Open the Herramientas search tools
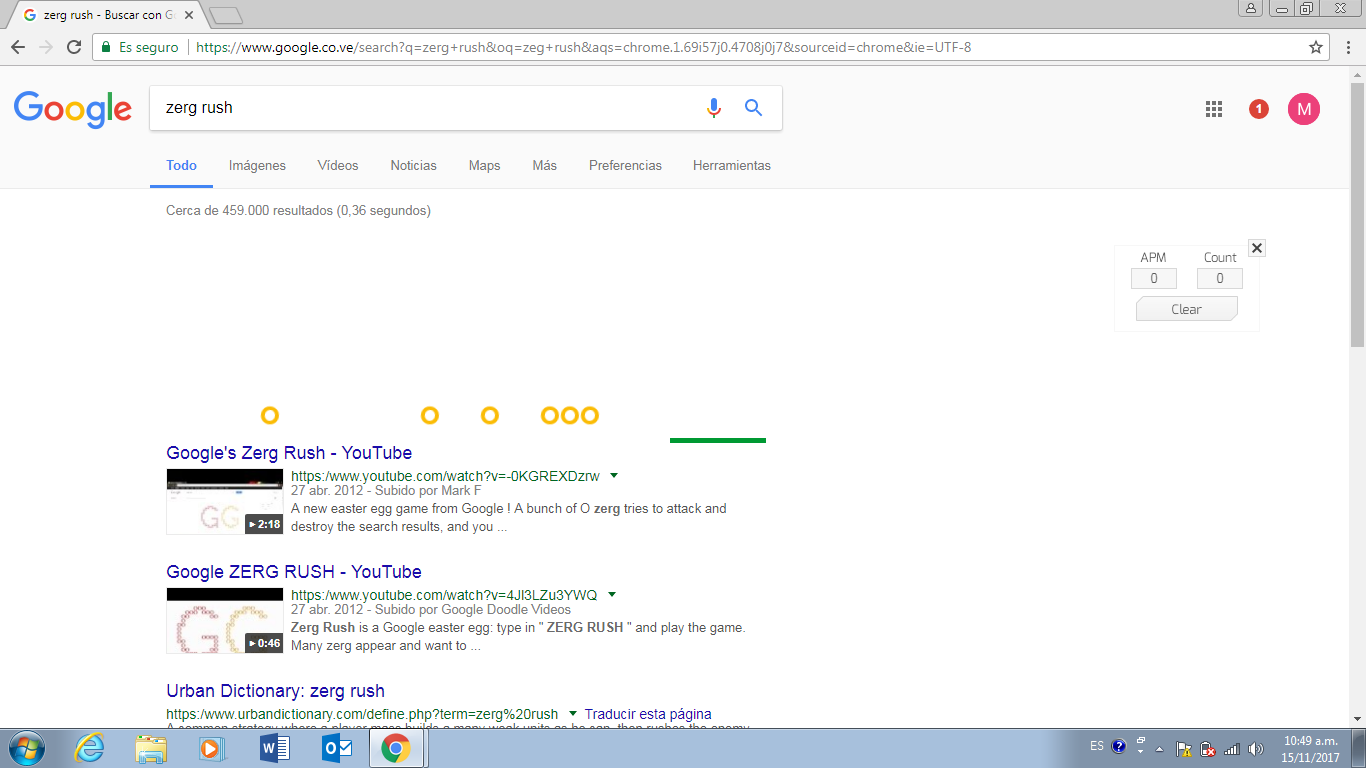This screenshot has width=1366, height=768. coord(732,166)
